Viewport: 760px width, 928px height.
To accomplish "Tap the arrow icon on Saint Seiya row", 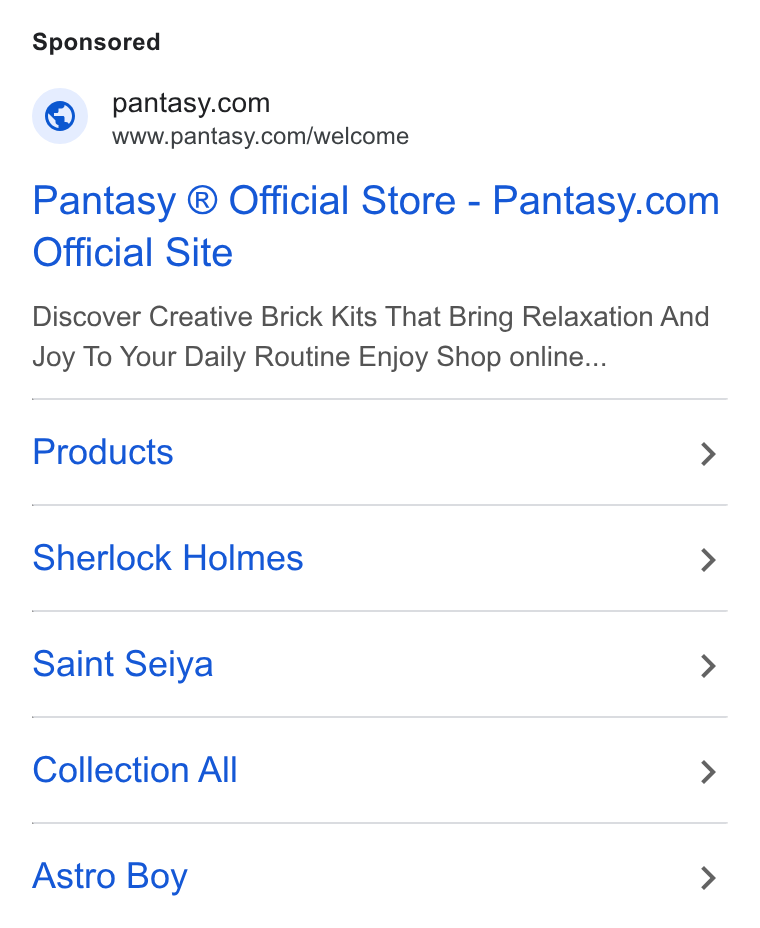I will (708, 666).
